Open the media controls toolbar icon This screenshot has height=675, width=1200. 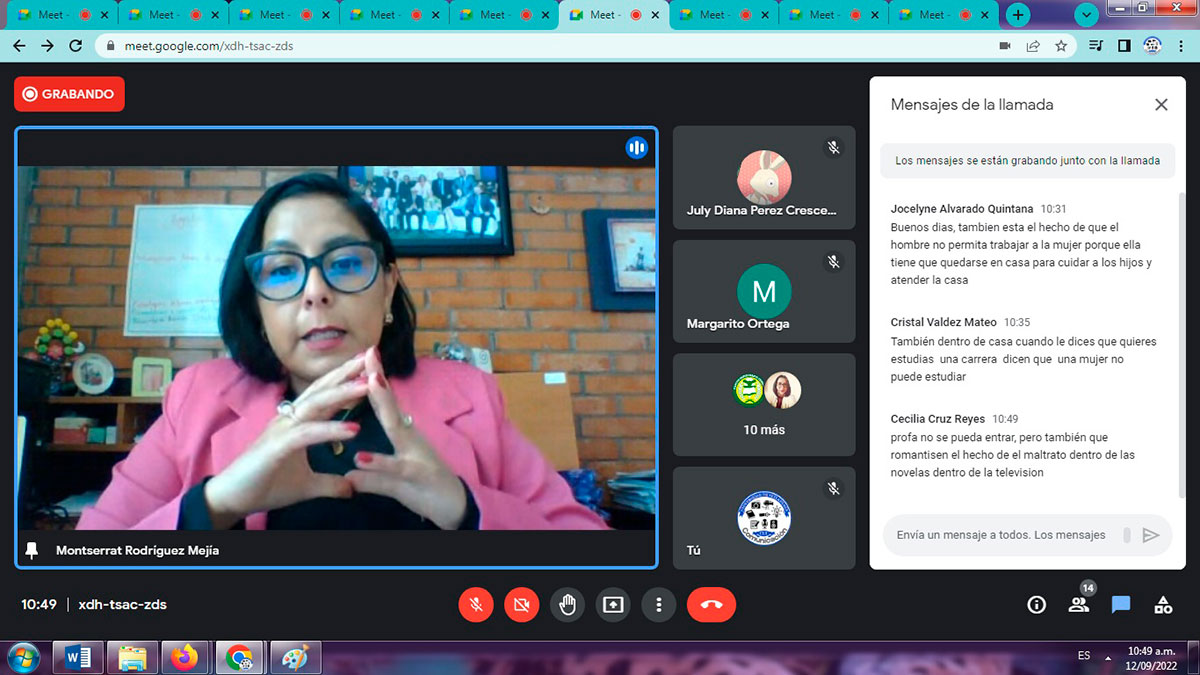pos(1097,46)
